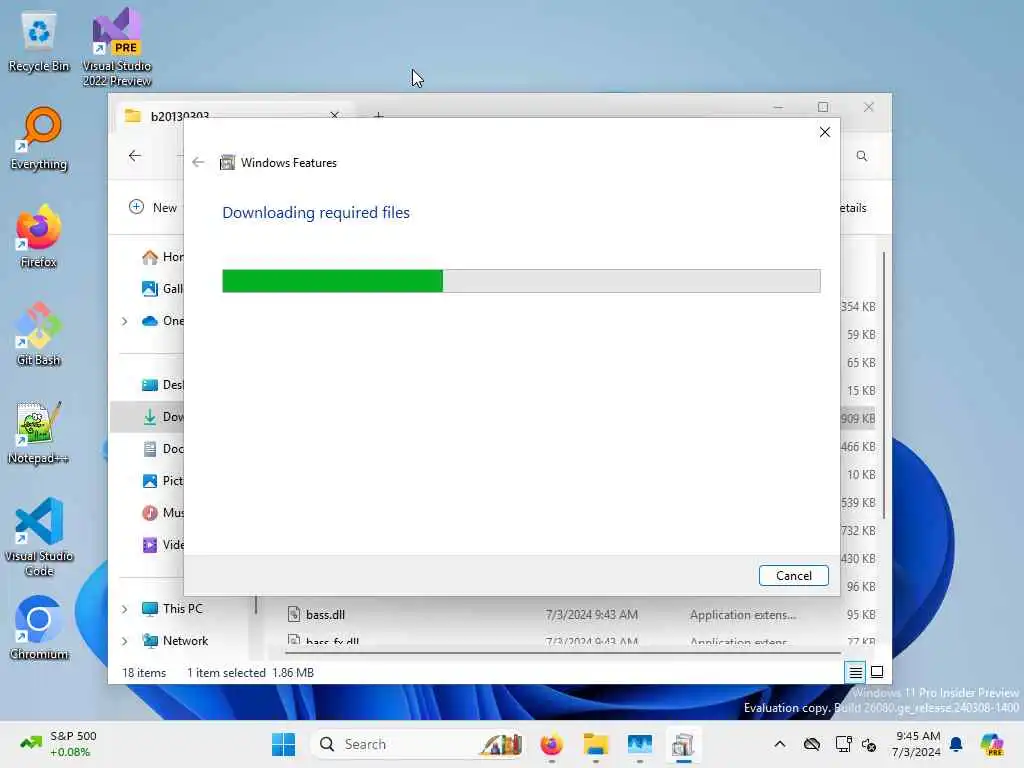Add a new File Explorer tab
The image size is (1024, 768).
pos(378,115)
